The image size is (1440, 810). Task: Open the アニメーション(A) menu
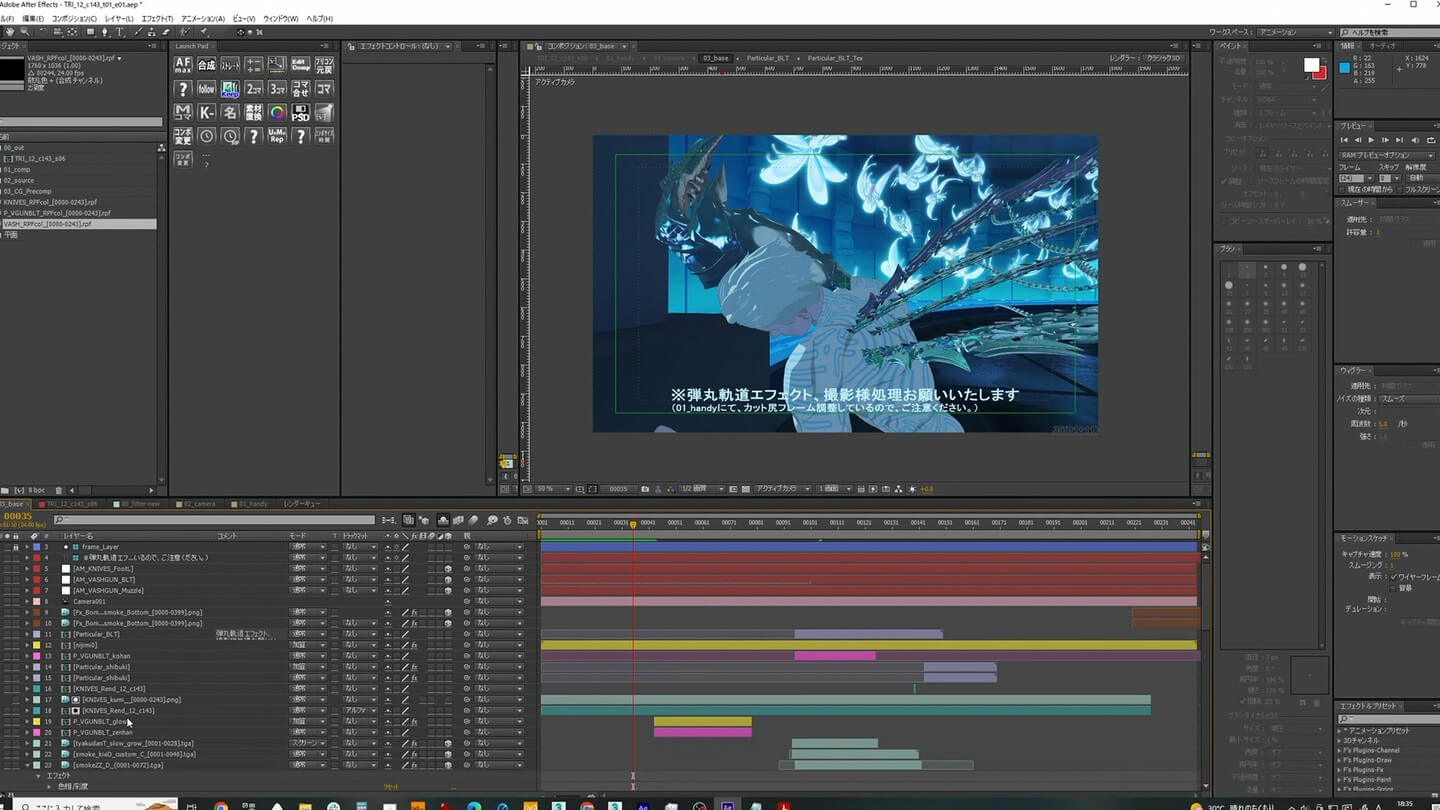tap(203, 19)
